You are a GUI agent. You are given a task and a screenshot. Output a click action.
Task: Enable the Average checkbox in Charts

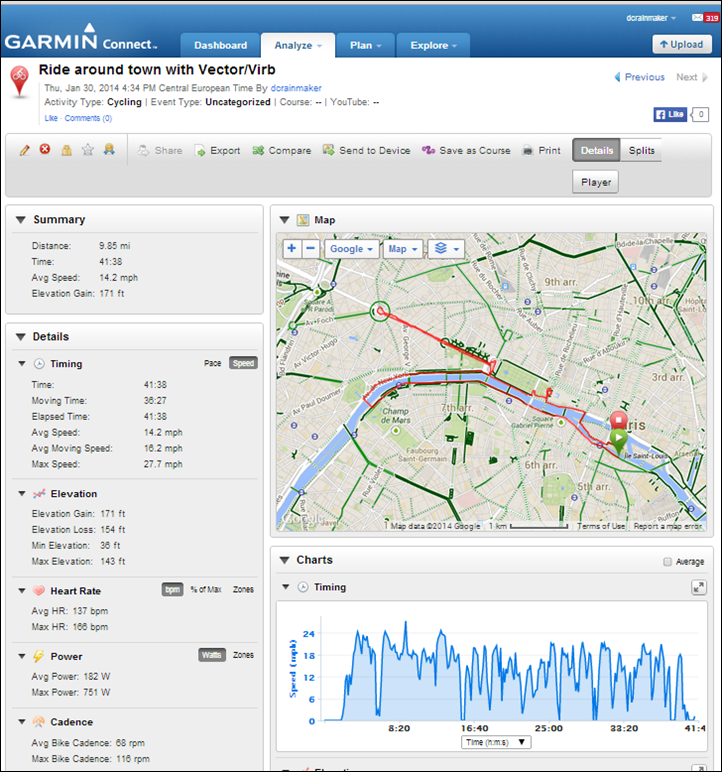click(667, 562)
